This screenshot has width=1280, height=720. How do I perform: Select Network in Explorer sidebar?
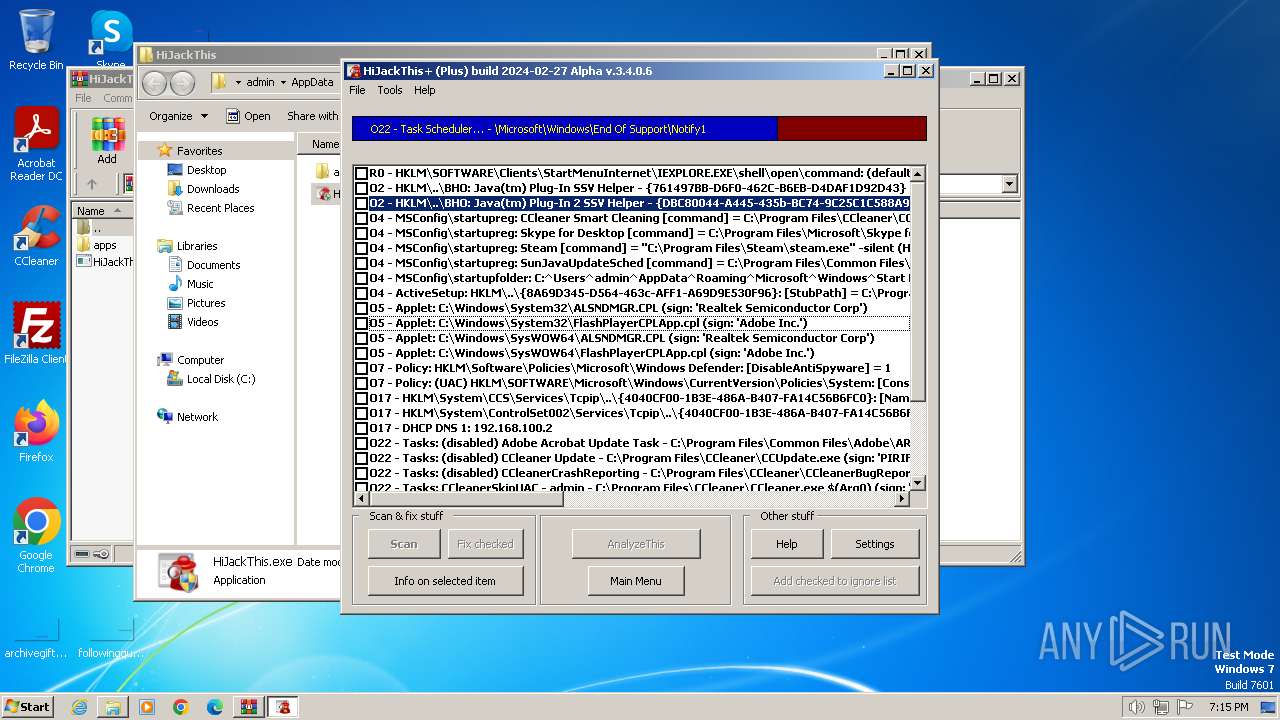197,417
